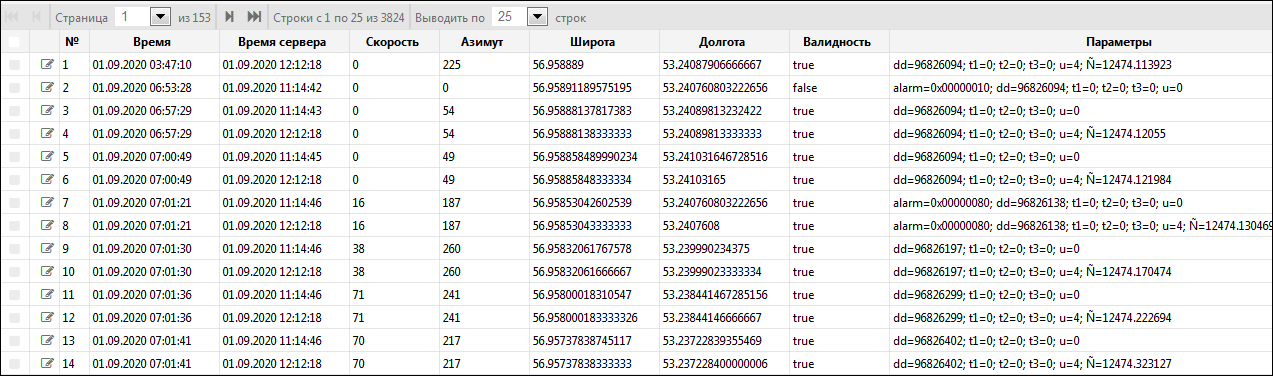Go to the first page of results
The image size is (1273, 376).
click(x=14, y=17)
